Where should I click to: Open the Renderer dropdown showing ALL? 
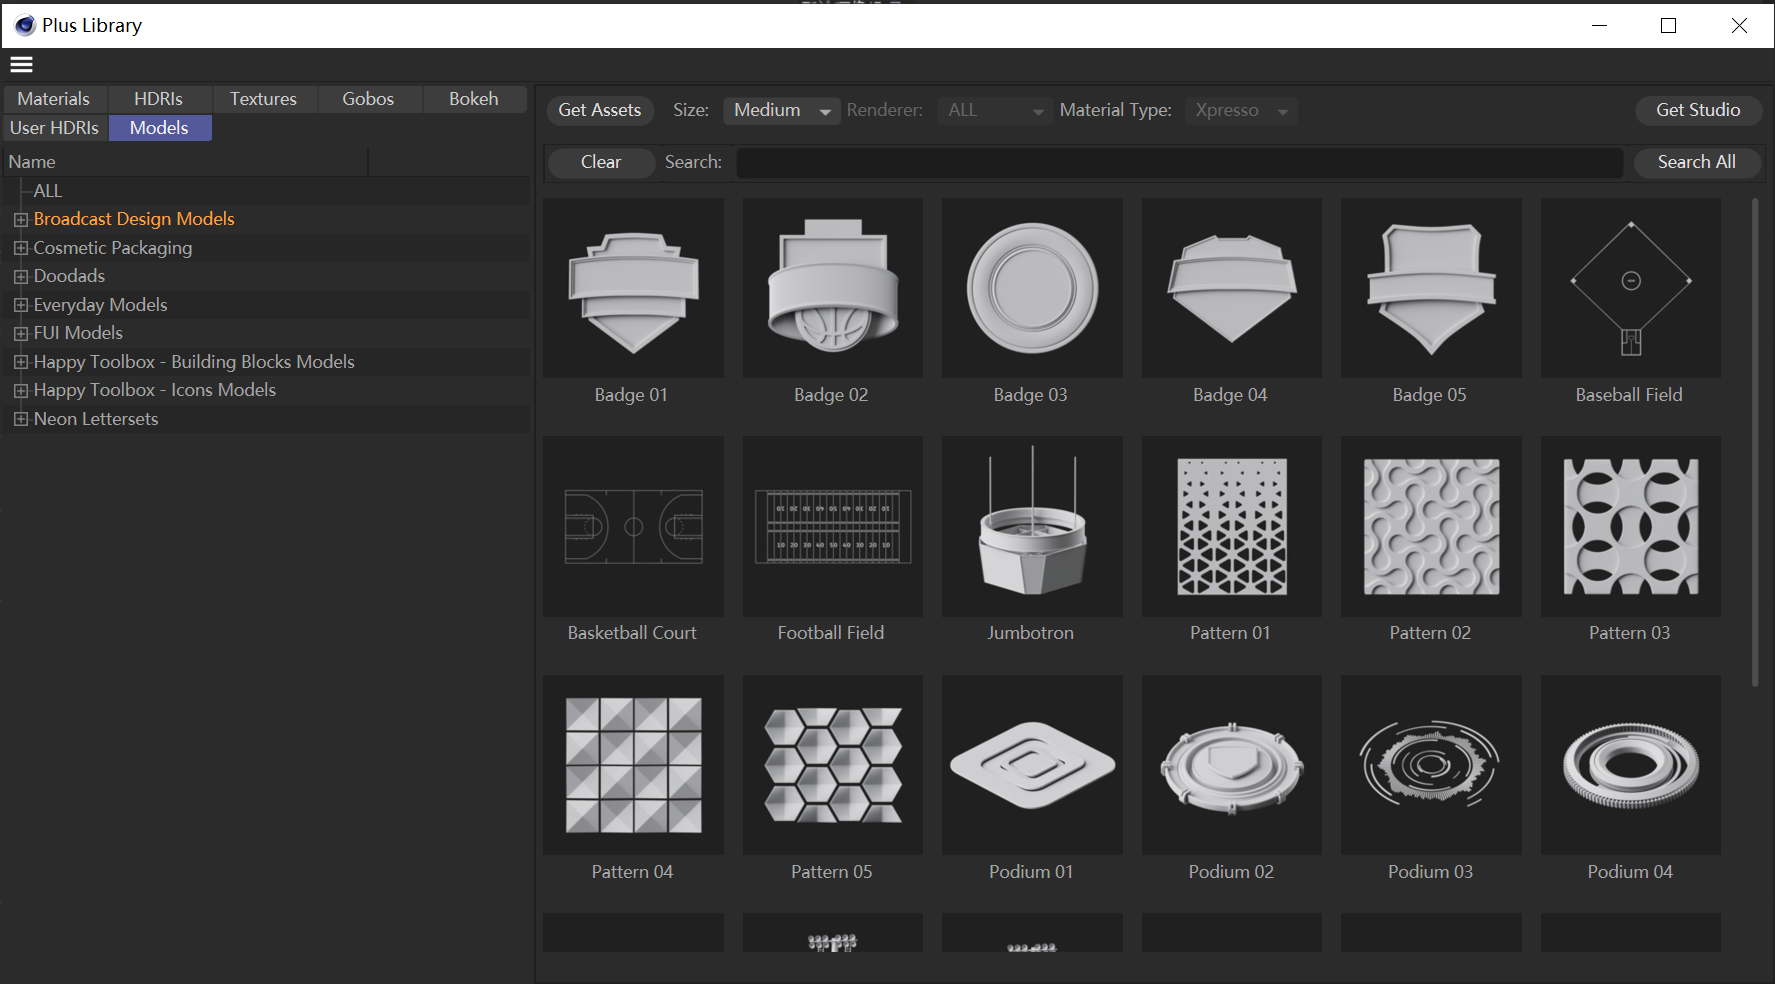[x=995, y=110]
